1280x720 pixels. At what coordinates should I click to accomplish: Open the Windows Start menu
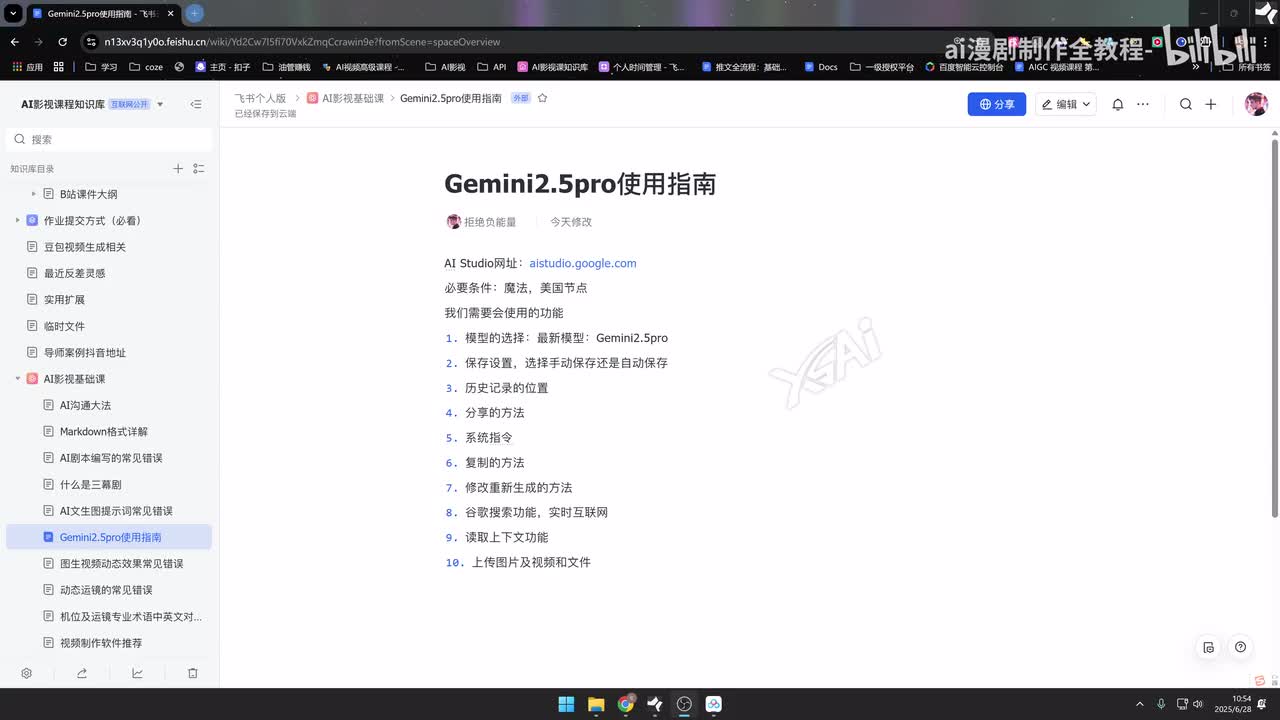pos(566,704)
